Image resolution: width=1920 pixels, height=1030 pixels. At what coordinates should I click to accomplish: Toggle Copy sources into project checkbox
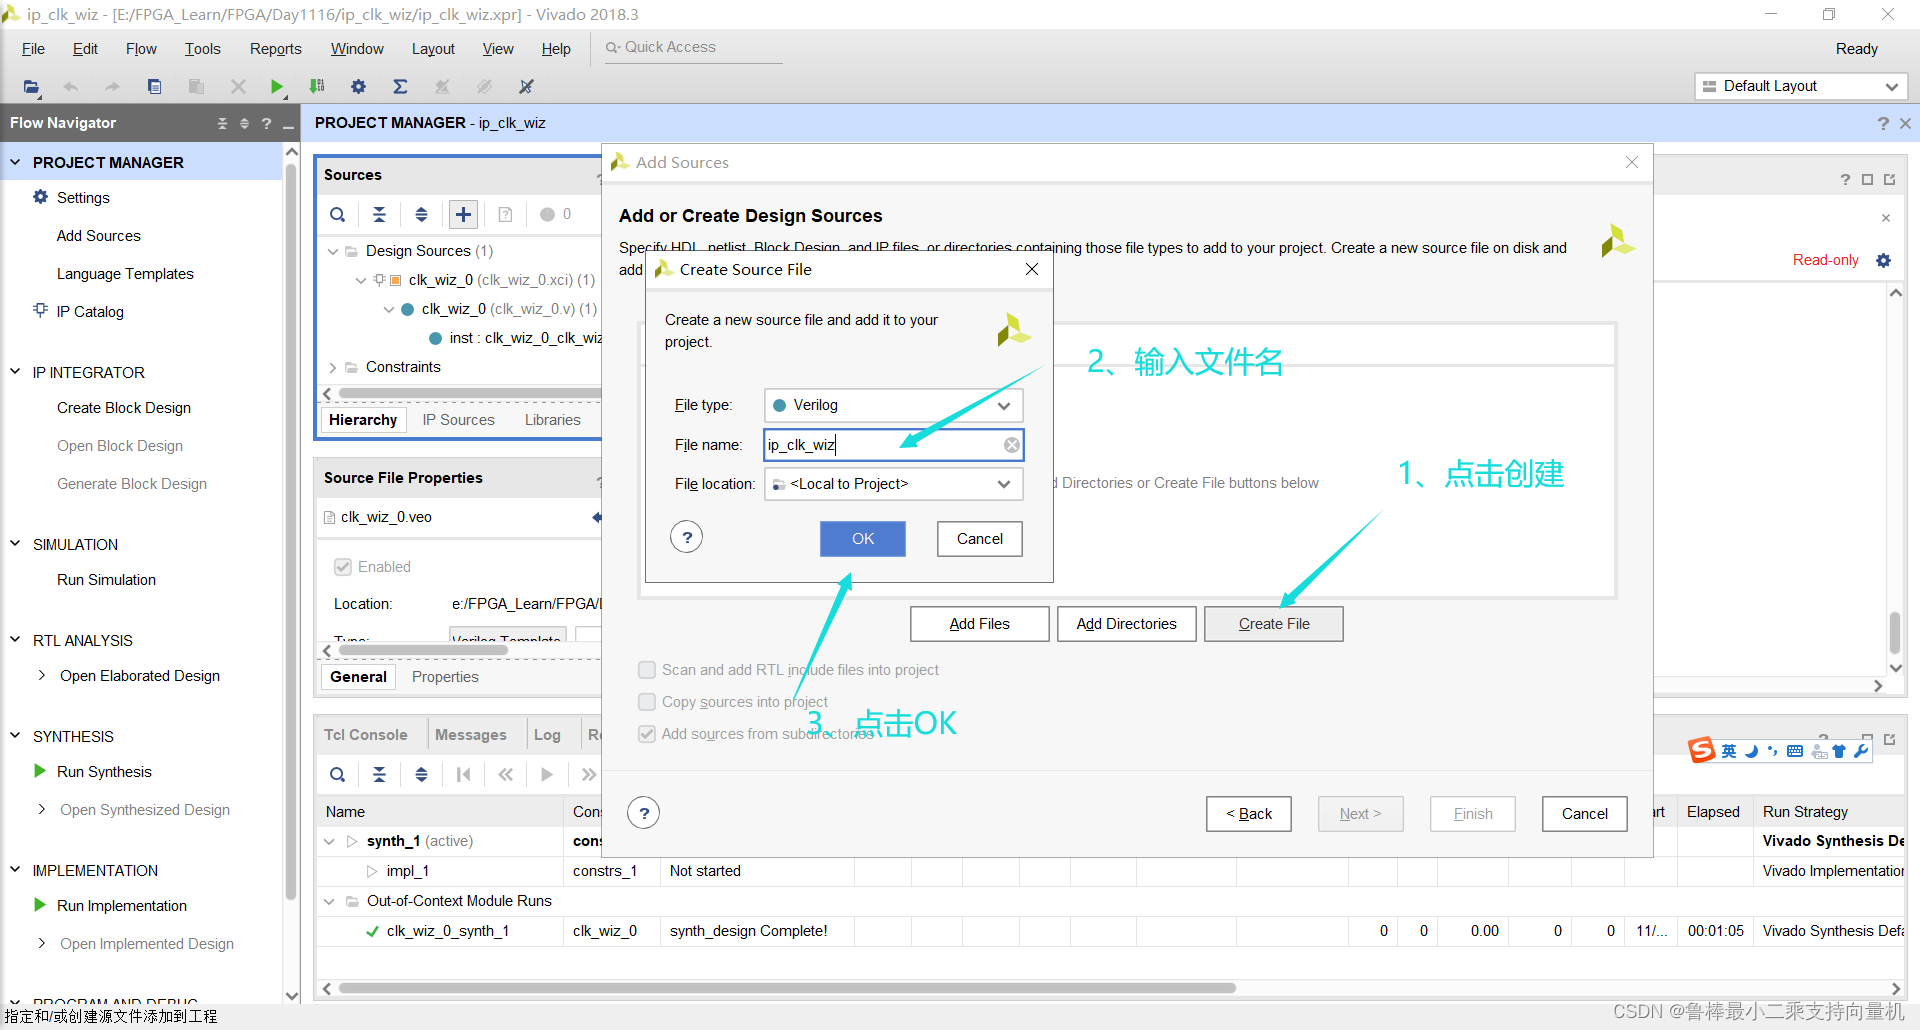647,702
